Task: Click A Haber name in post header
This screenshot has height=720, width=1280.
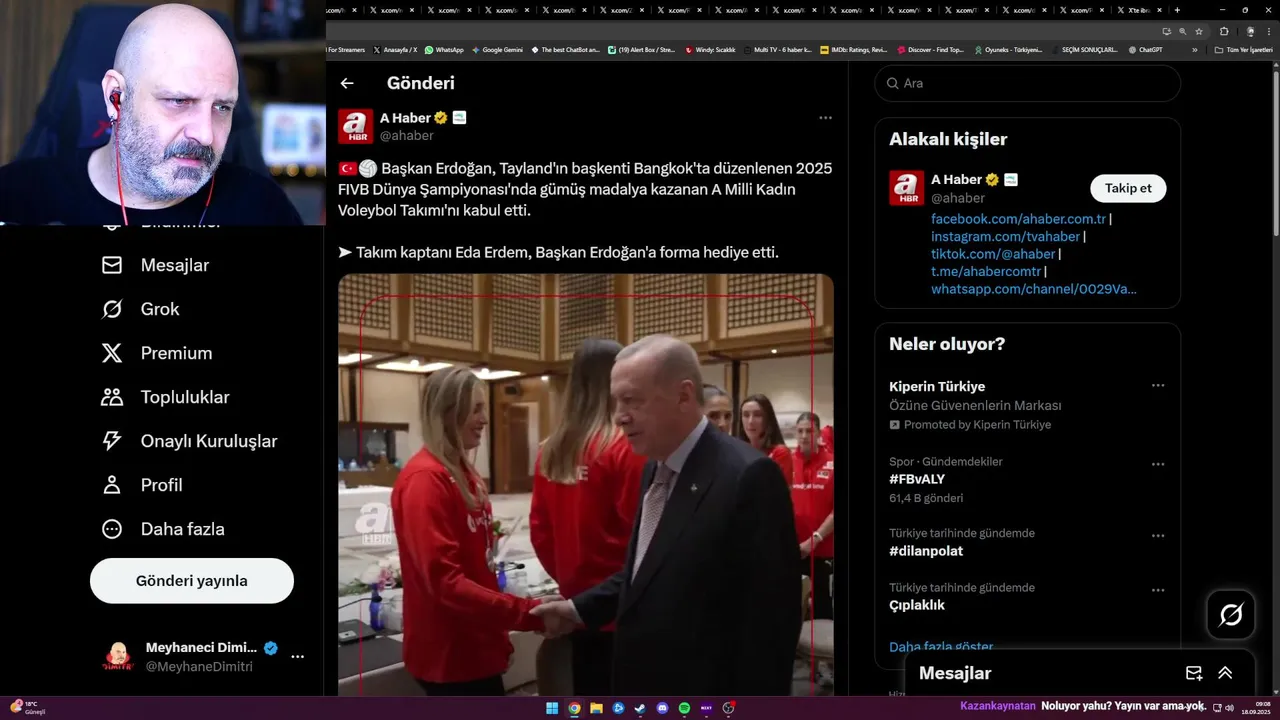Action: point(405,118)
